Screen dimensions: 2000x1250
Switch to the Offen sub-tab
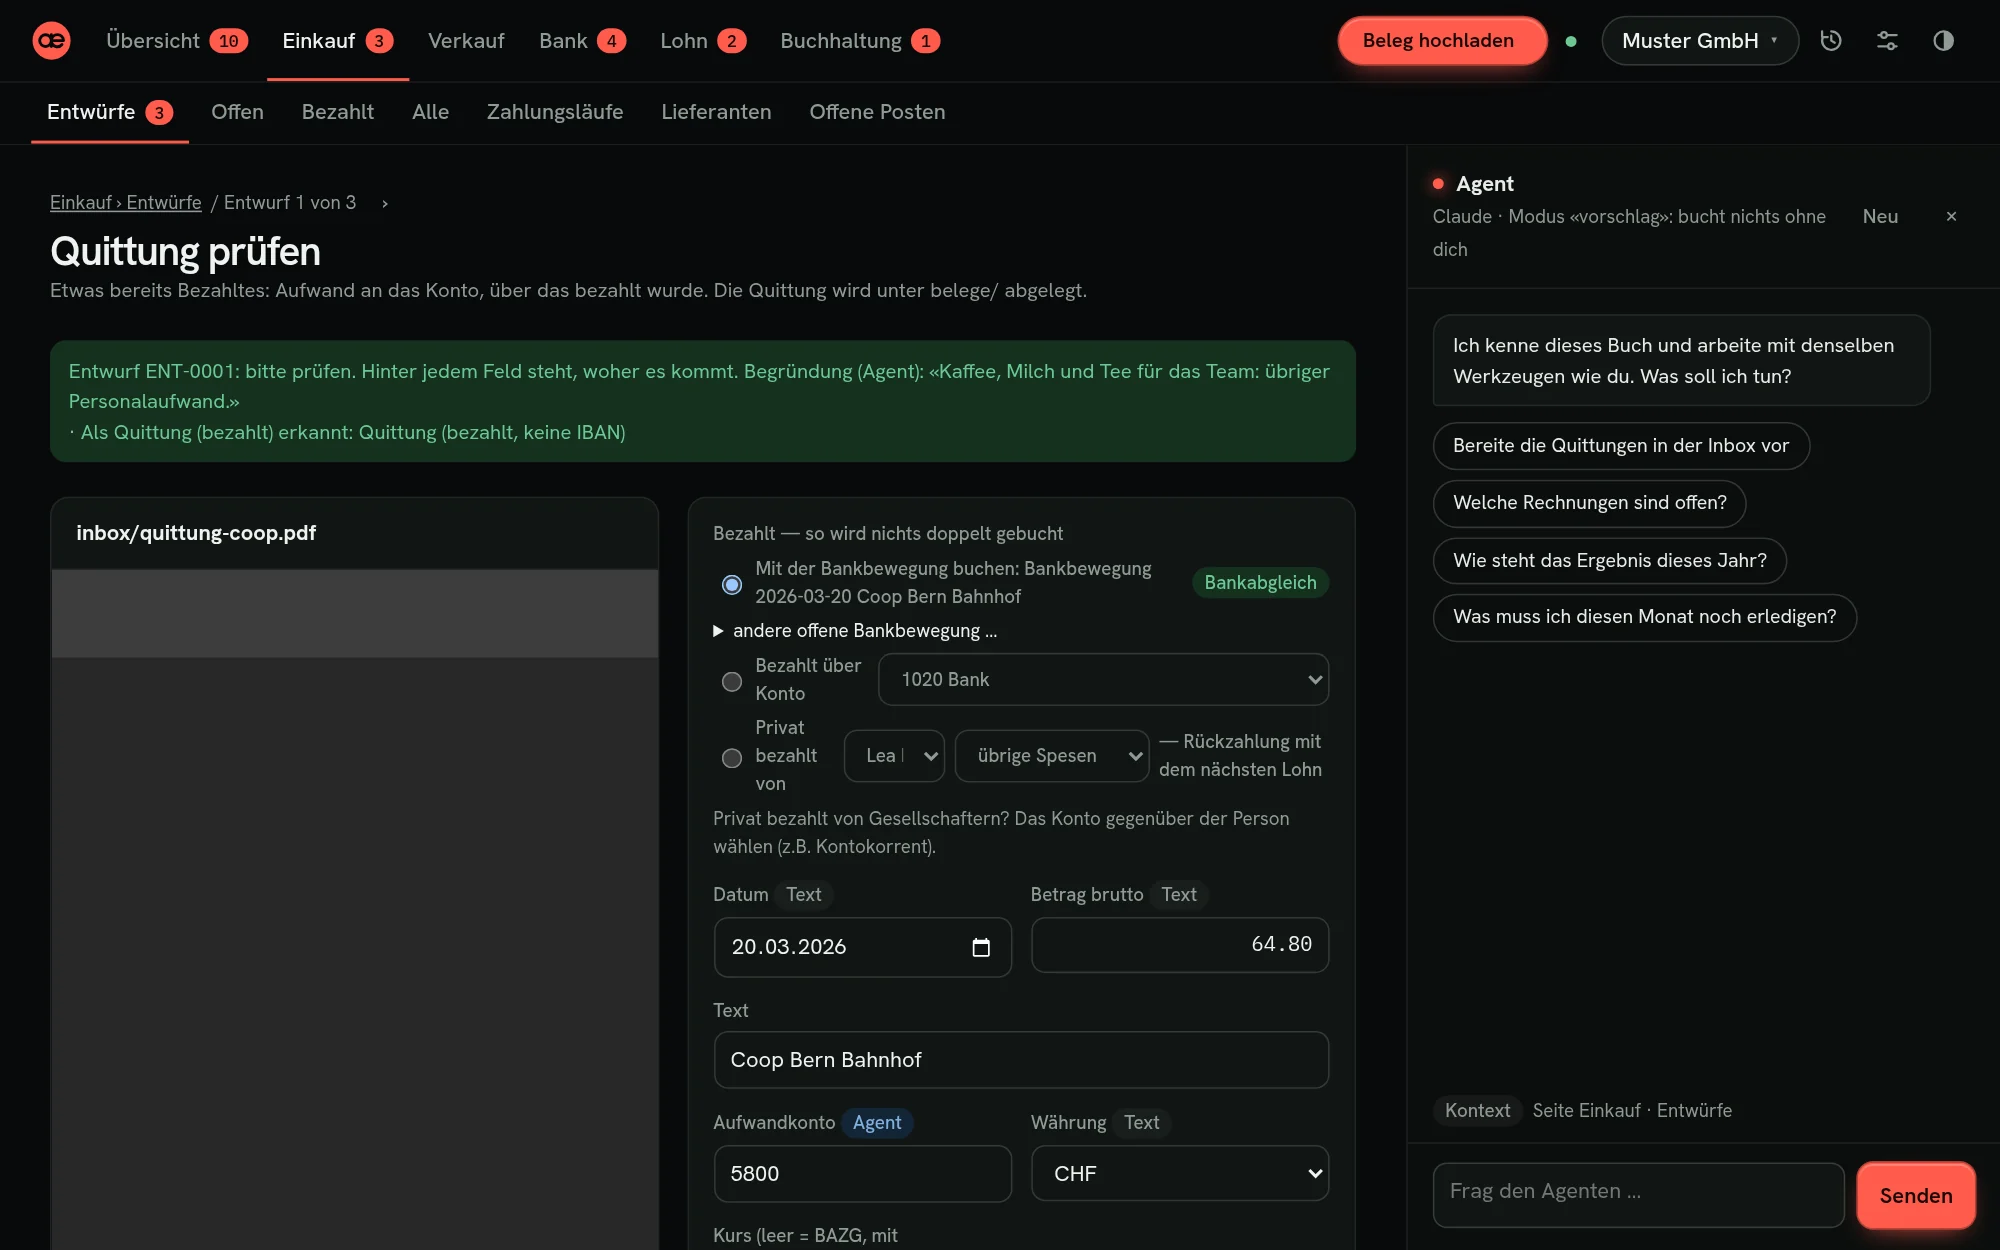(237, 112)
